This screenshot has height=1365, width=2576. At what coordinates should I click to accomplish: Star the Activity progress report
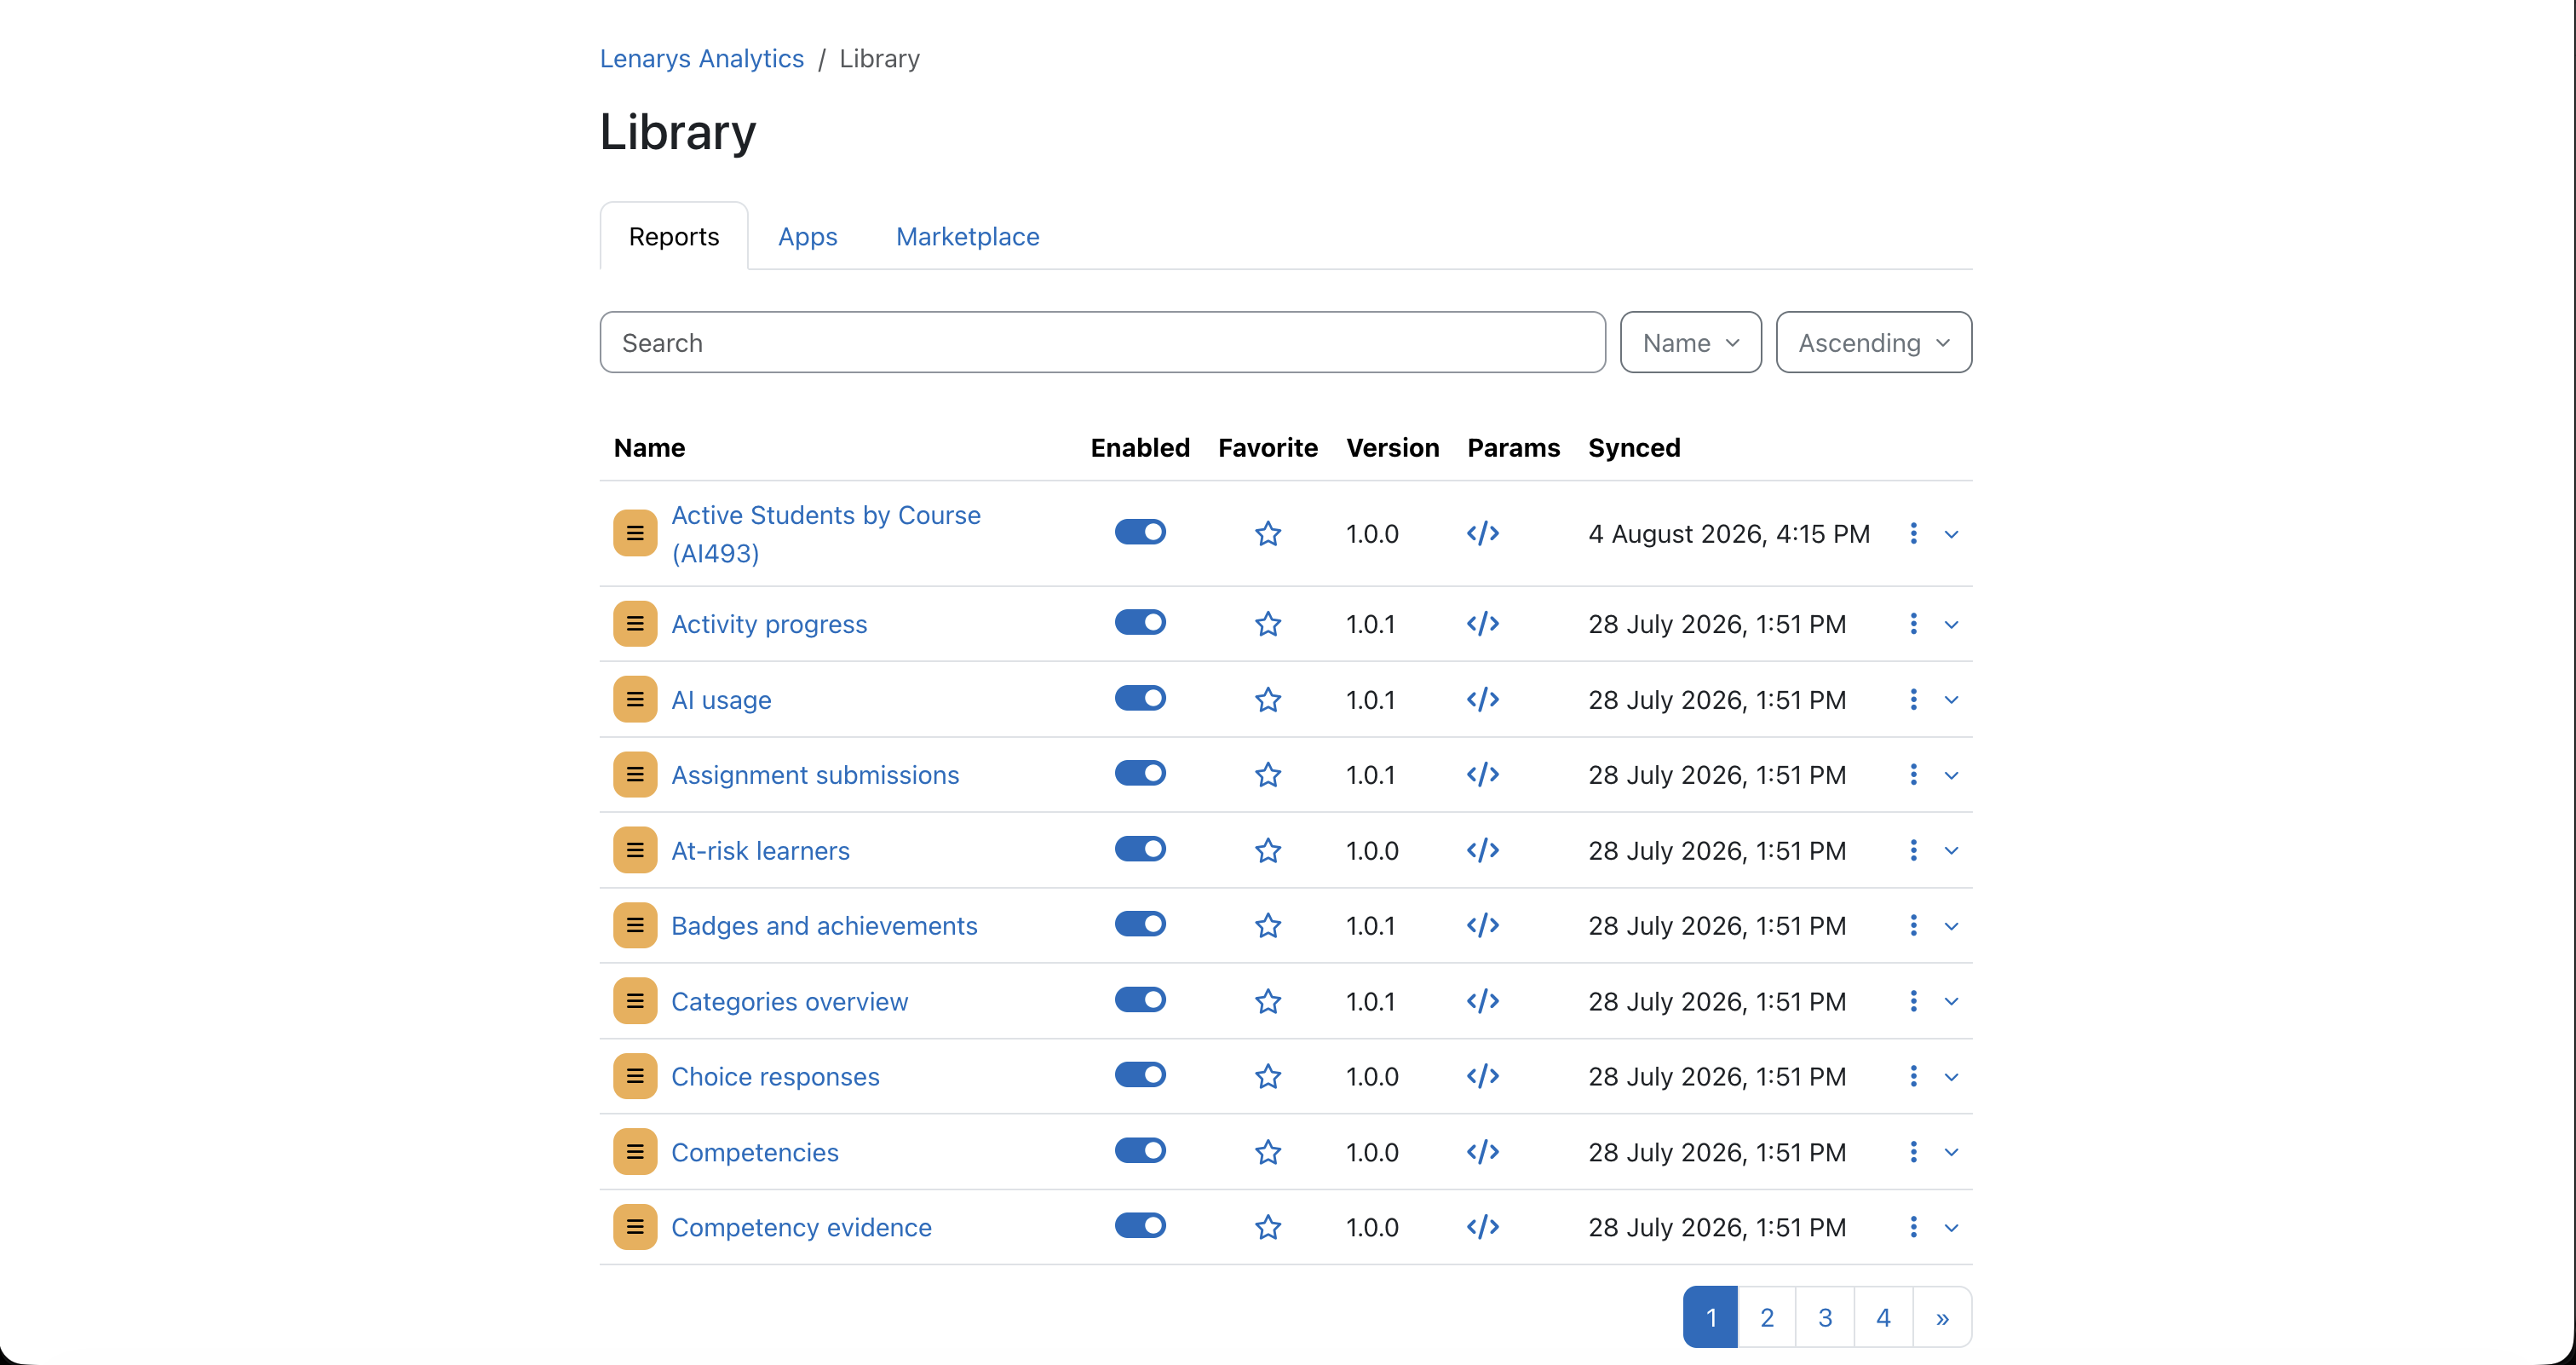(x=1268, y=624)
